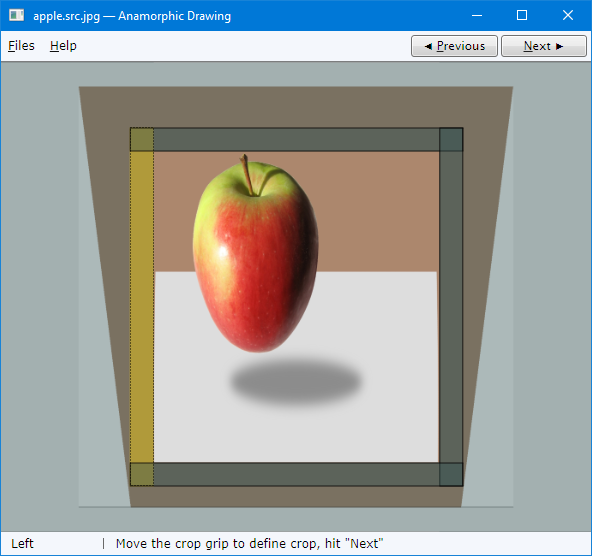592x556 pixels.
Task: Open the Files menu
Action: click(x=21, y=46)
